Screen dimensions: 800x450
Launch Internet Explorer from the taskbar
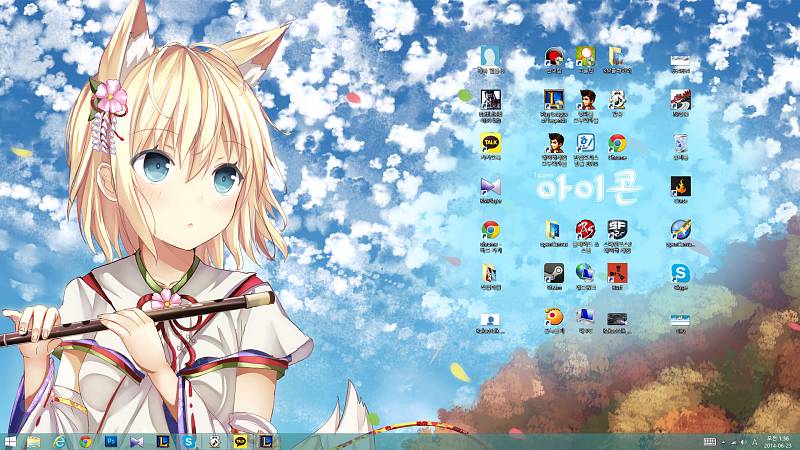click(60, 441)
